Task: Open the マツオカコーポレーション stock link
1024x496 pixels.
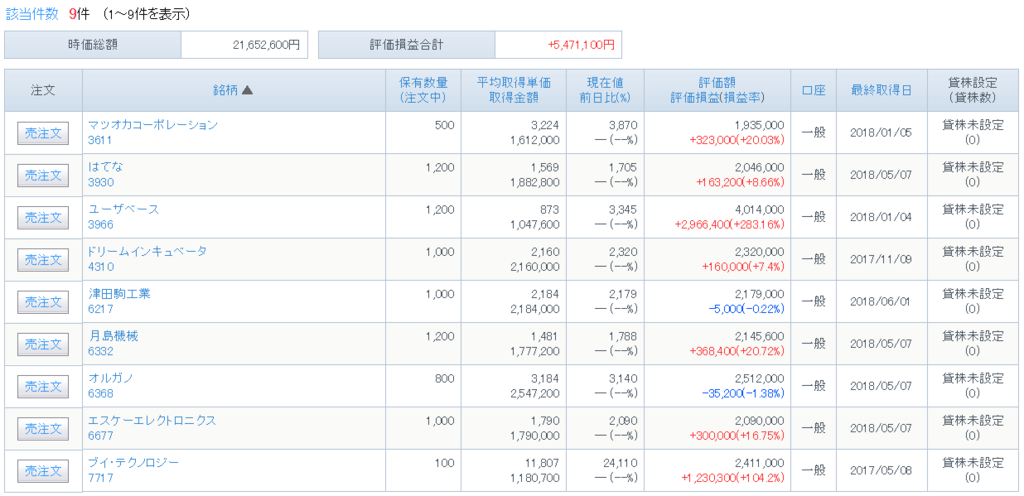Action: point(152,125)
